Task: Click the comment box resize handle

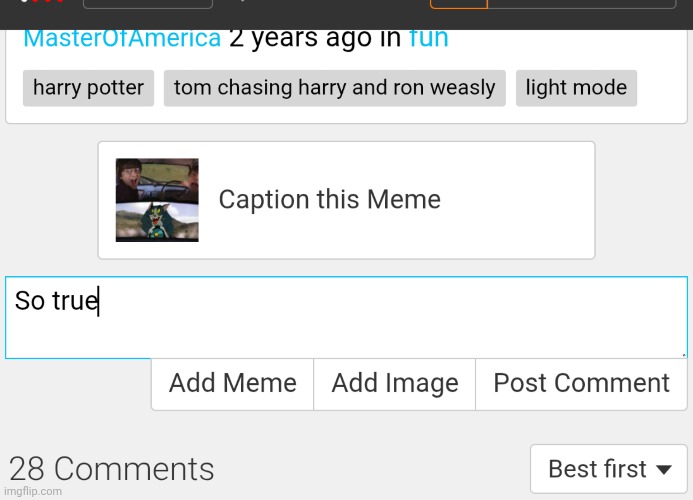Action: tap(683, 355)
